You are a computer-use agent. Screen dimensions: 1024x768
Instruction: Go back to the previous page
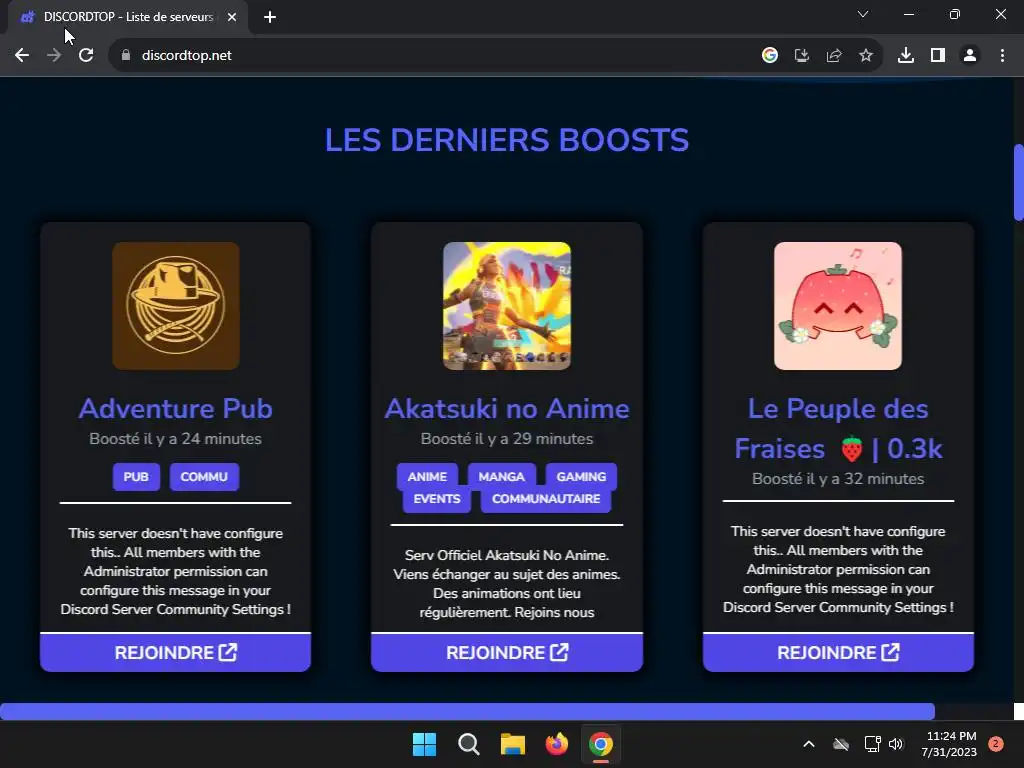point(22,56)
